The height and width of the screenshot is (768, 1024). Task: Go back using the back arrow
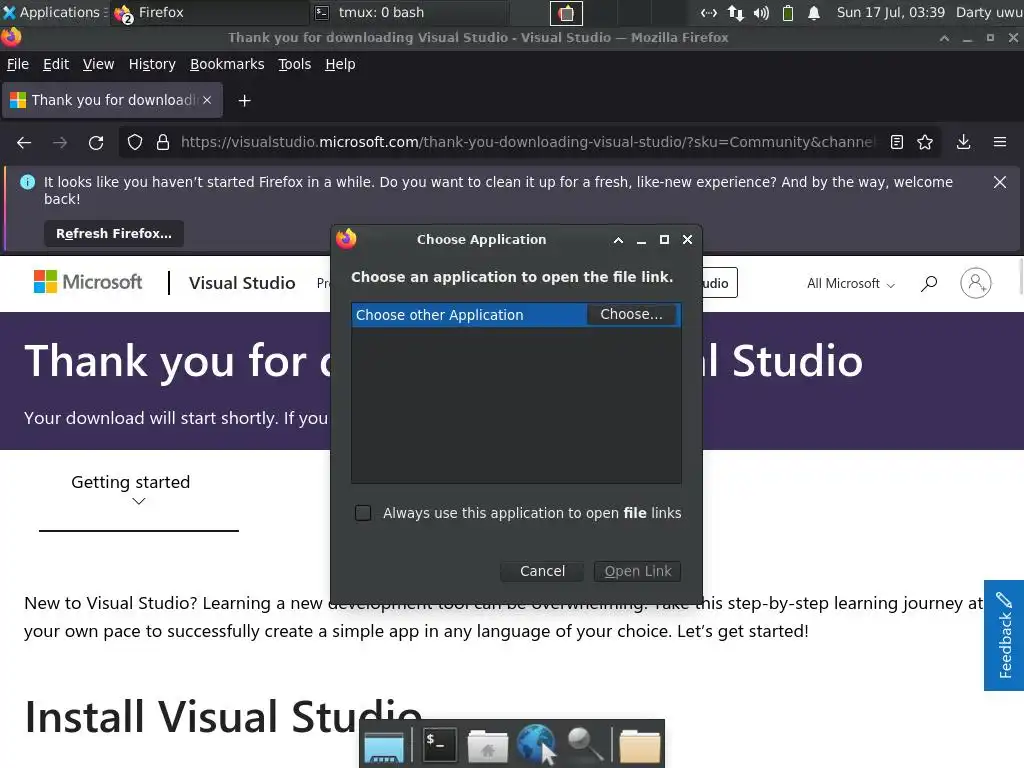[x=24, y=142]
